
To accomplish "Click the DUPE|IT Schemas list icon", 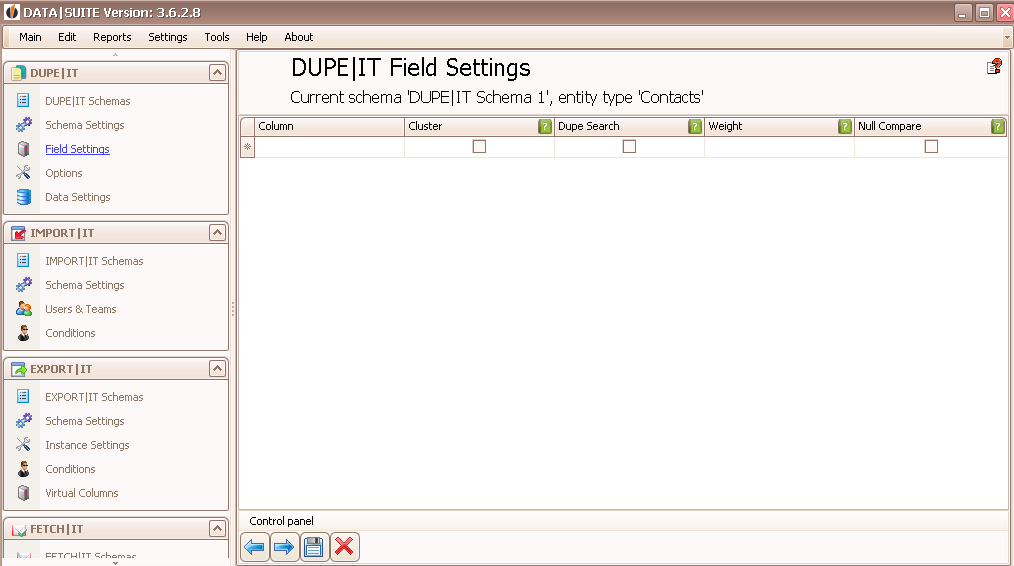I will click(23, 100).
